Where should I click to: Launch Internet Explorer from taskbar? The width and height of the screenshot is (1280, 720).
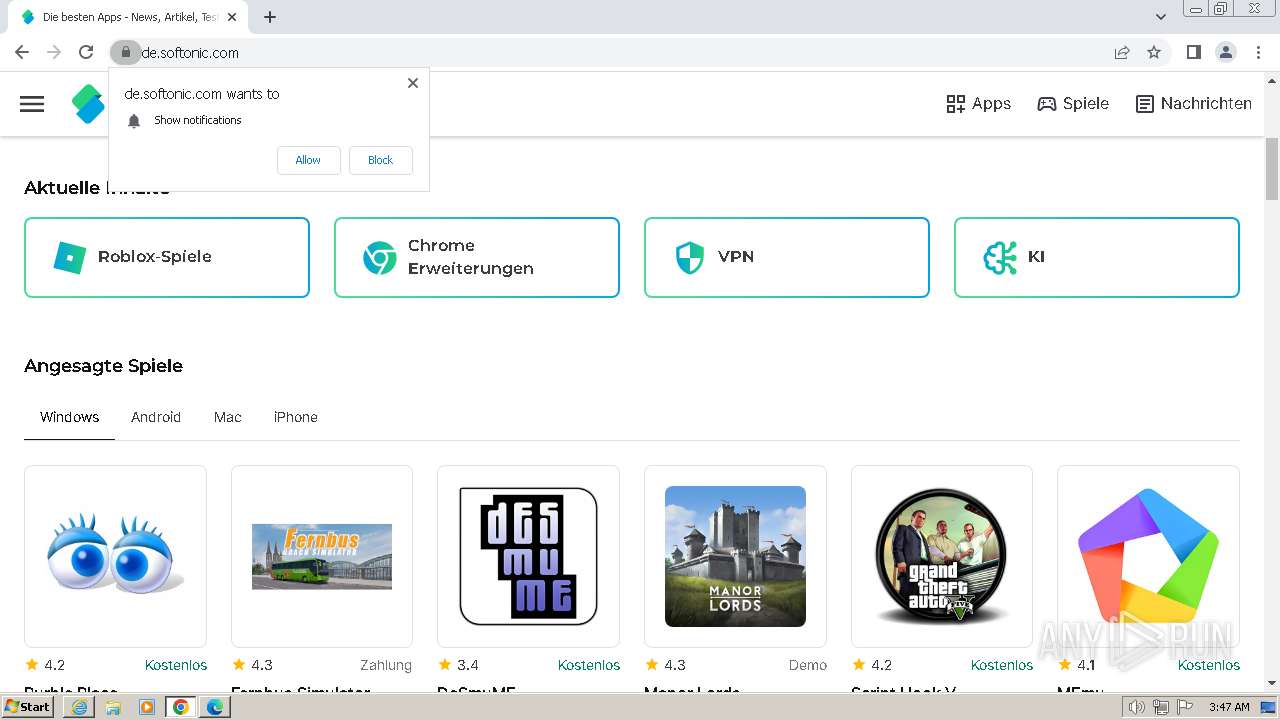(79, 707)
